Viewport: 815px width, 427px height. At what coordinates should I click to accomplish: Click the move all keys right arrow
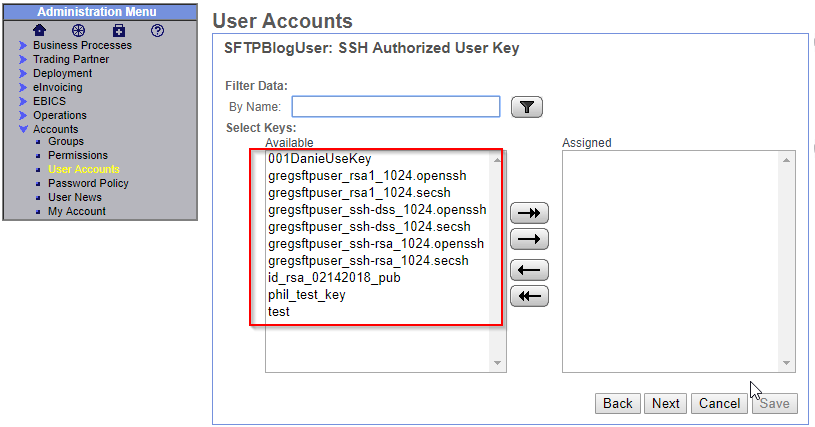point(529,213)
